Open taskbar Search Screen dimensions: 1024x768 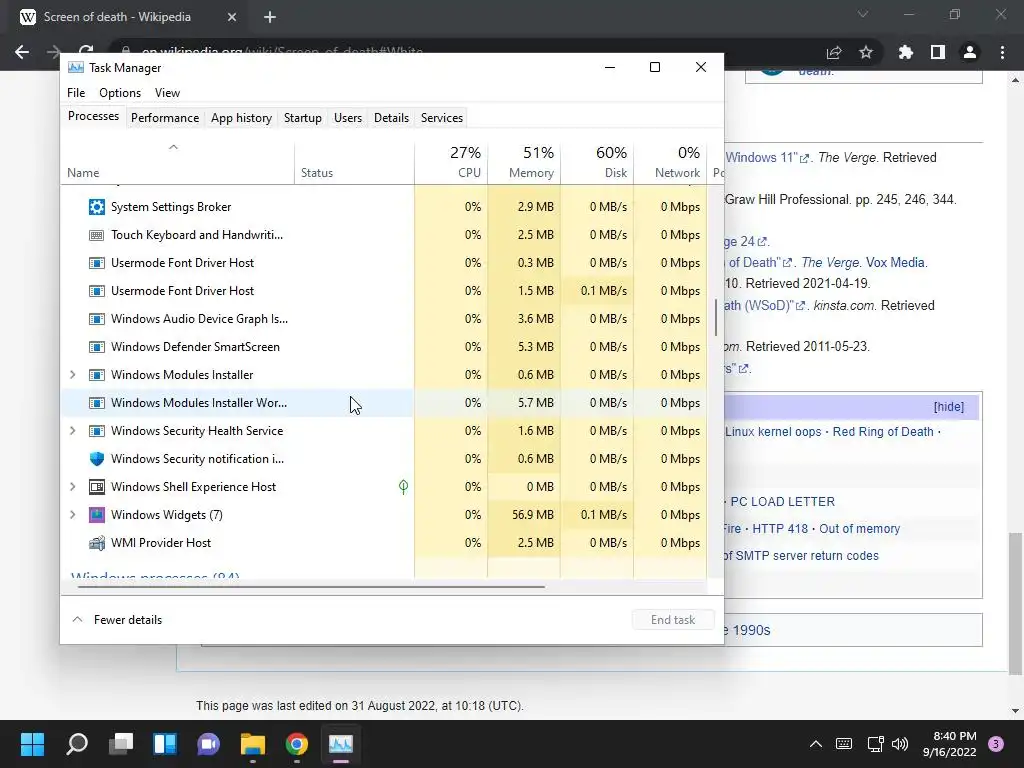click(77, 744)
